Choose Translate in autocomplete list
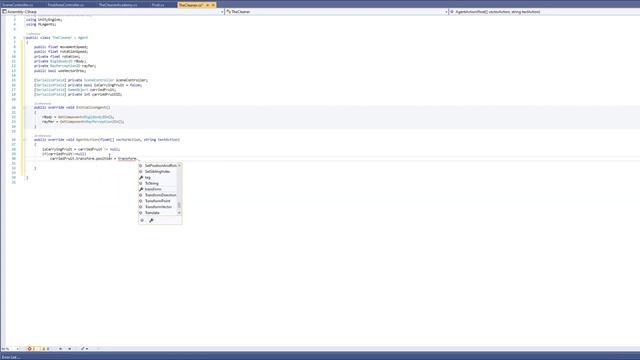Image resolution: width=640 pixels, height=360 pixels. click(x=158, y=213)
